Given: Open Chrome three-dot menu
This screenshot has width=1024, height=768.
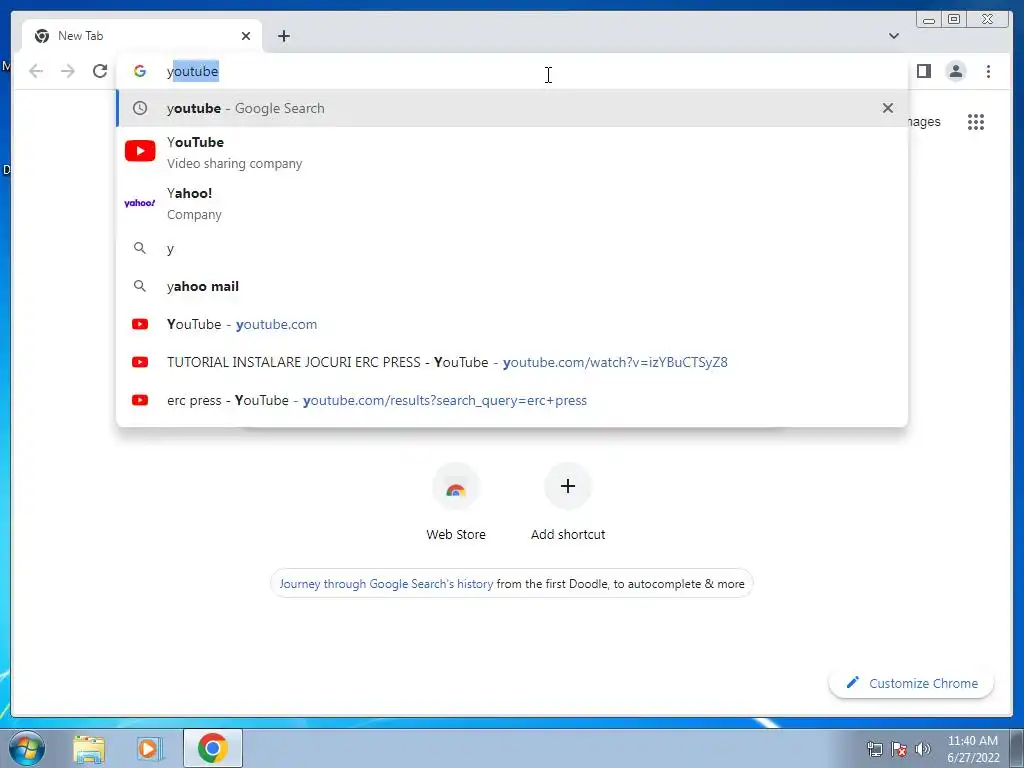Looking at the screenshot, I should 988,71.
